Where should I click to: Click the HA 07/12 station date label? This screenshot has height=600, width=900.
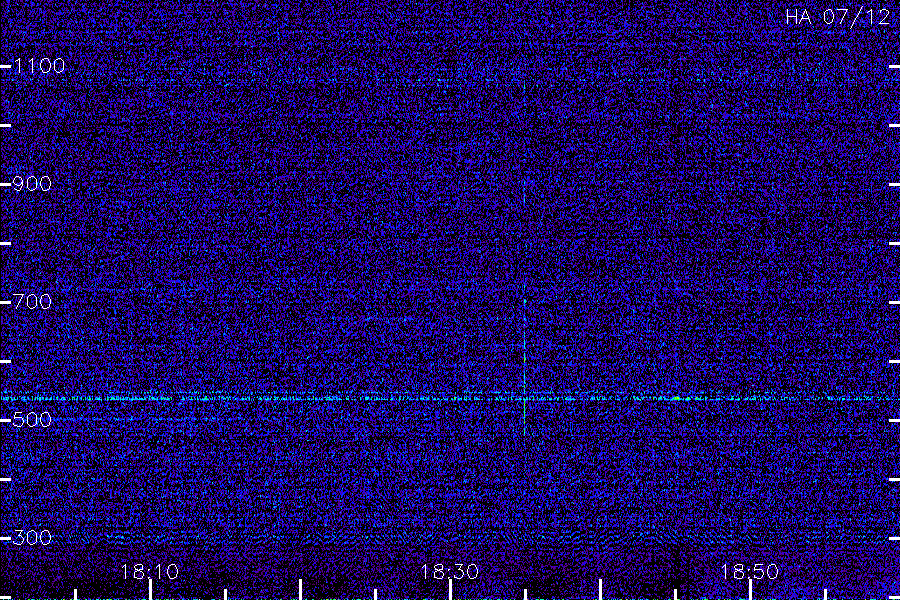(x=837, y=17)
